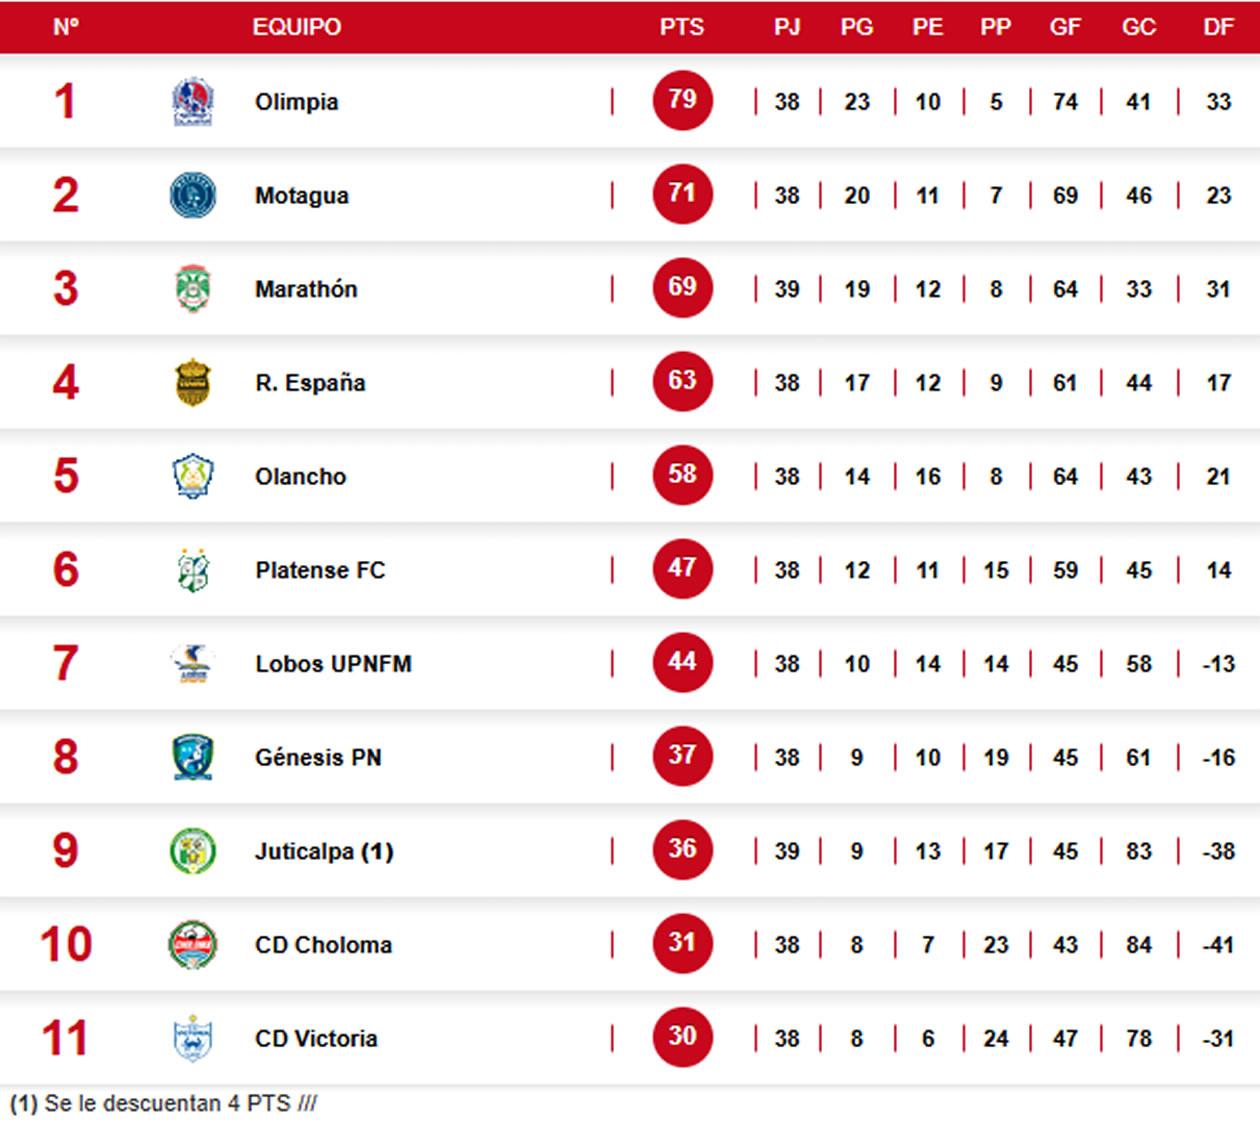This screenshot has width=1260, height=1121.
Task: Click the Olimpia team crest icon
Action: 193,102
